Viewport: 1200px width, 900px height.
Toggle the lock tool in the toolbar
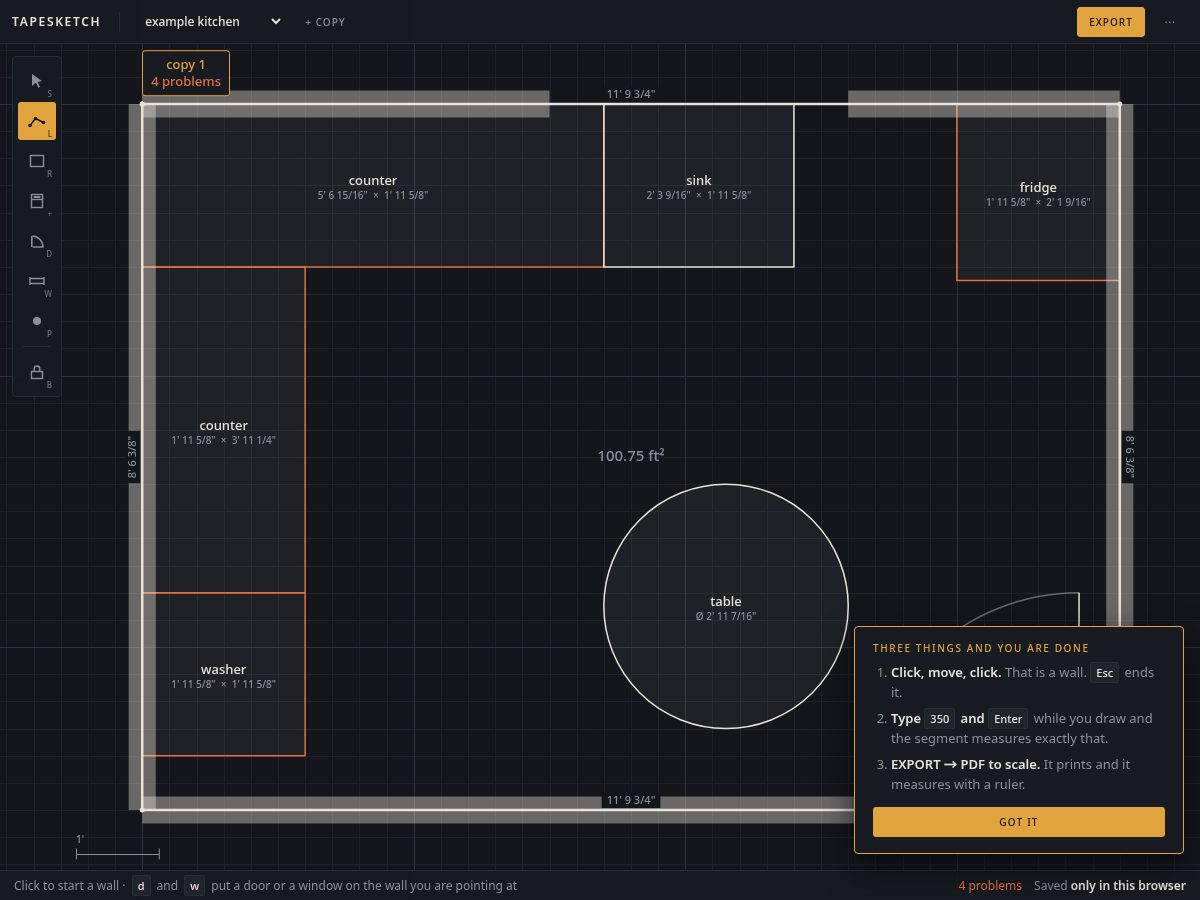pyautogui.click(x=37, y=372)
